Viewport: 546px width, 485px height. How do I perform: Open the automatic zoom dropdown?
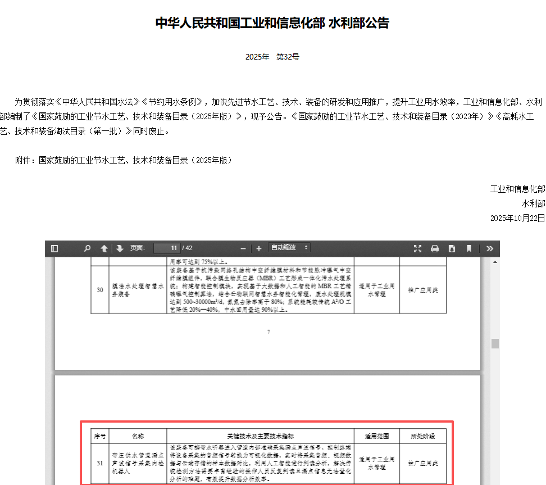click(289, 248)
